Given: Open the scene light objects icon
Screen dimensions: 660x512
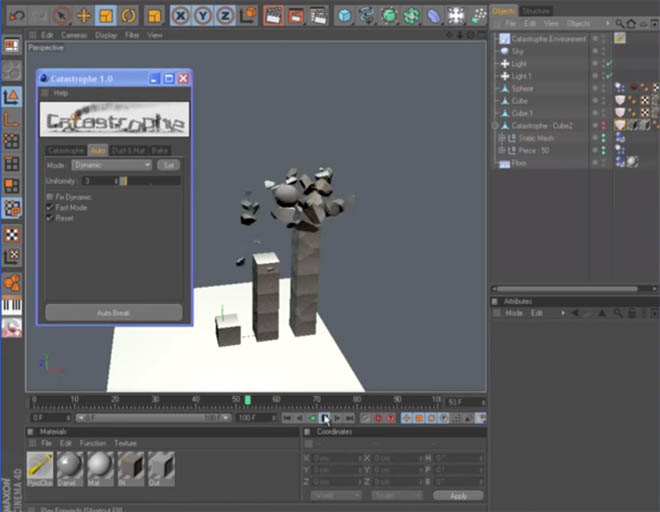Looking at the screenshot, I should tap(456, 16).
